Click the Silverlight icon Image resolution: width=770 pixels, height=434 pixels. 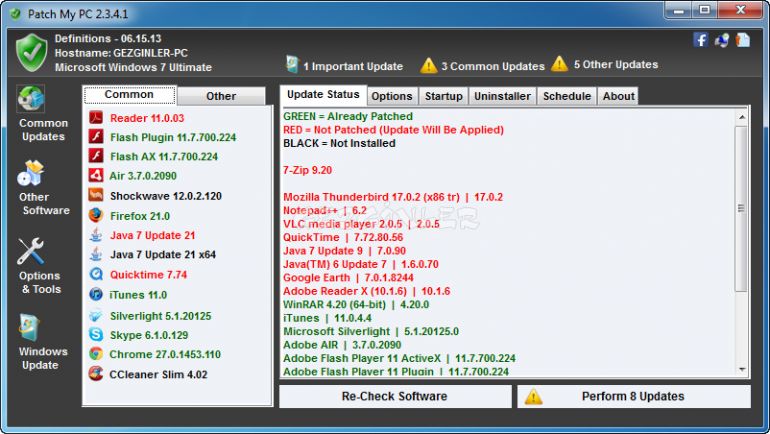click(96, 315)
